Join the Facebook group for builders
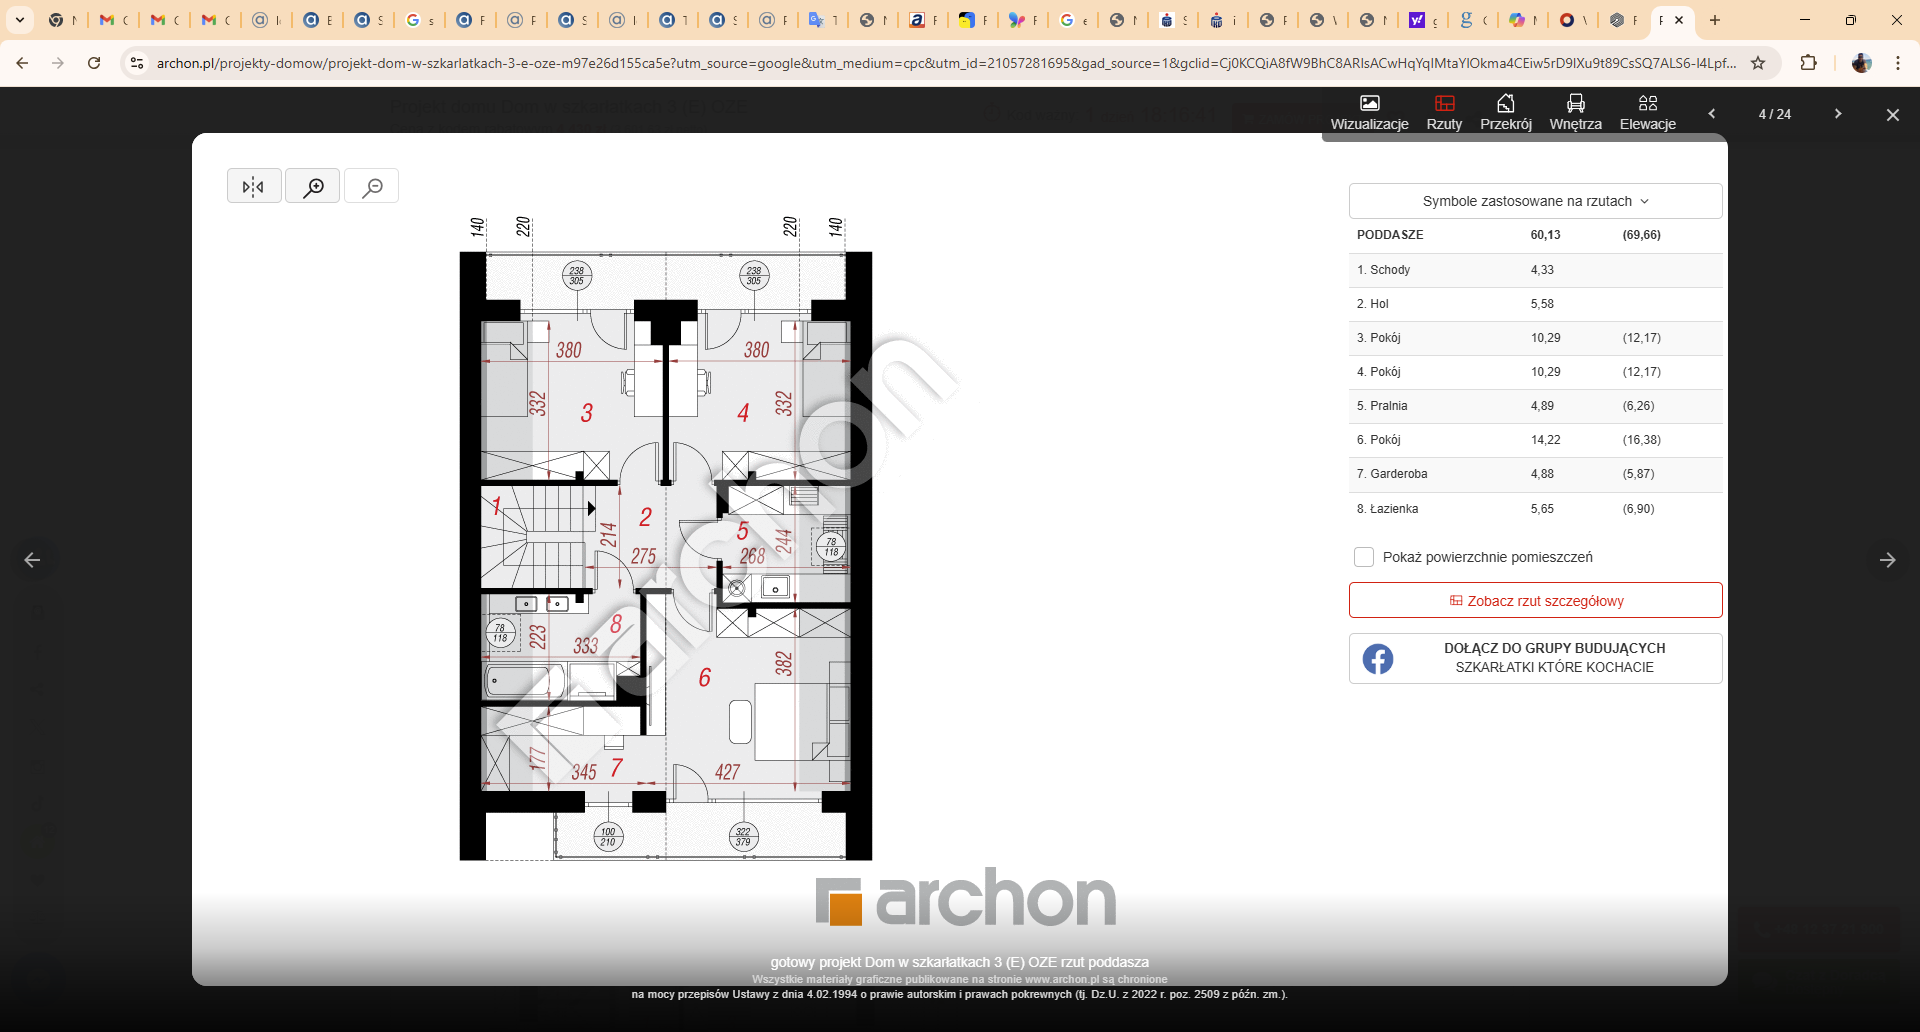The height and width of the screenshot is (1032, 1920). coord(1535,658)
